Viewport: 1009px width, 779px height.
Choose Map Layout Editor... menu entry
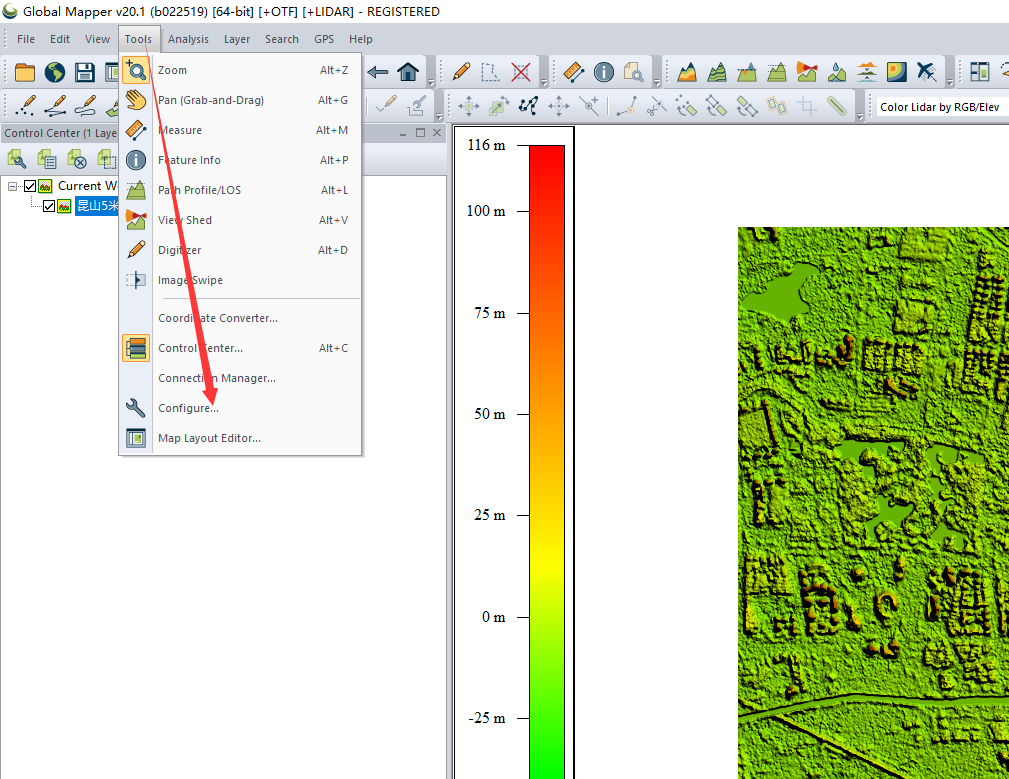pos(240,438)
